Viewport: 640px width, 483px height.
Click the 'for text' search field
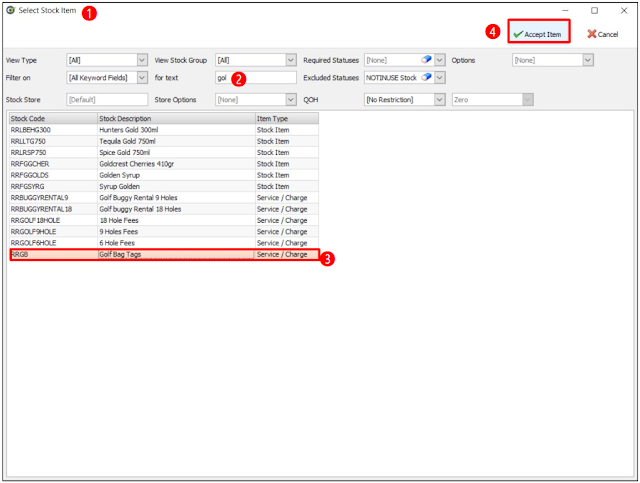(x=256, y=78)
